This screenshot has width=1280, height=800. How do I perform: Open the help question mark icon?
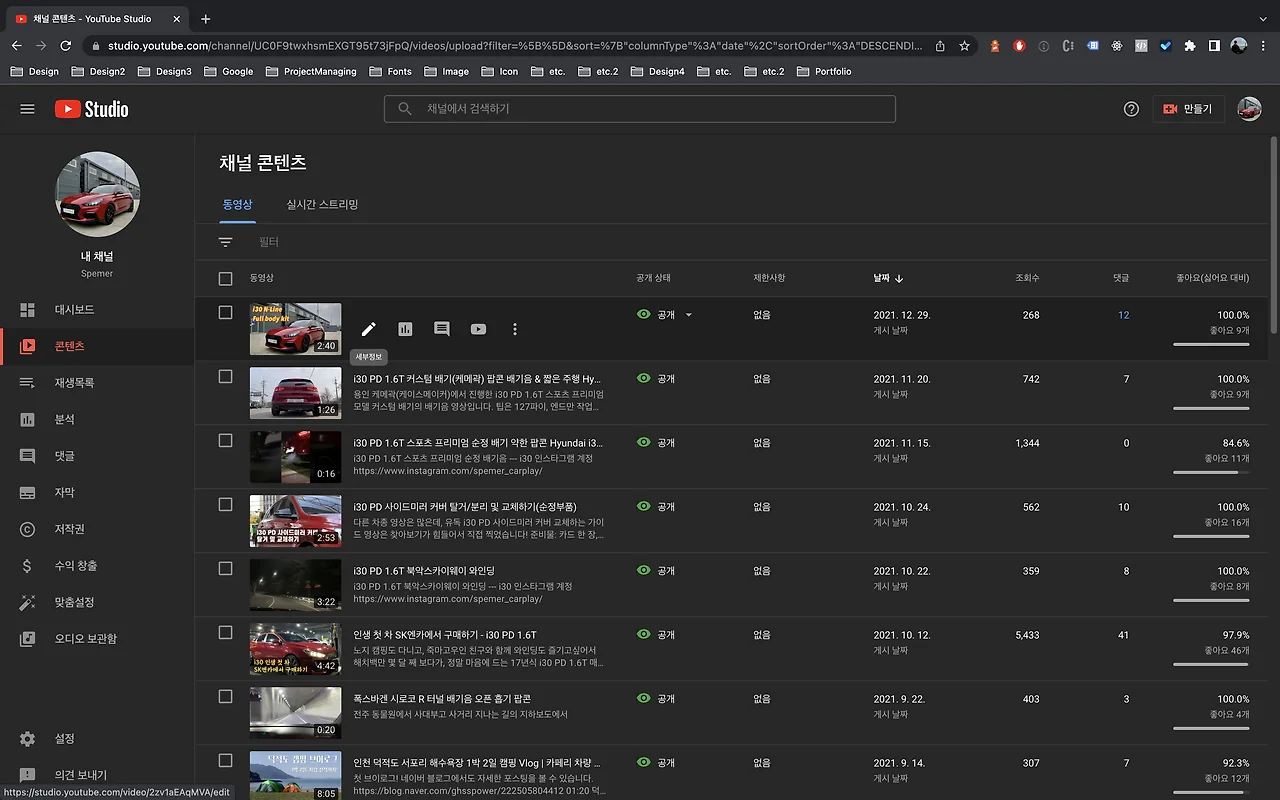point(1131,109)
